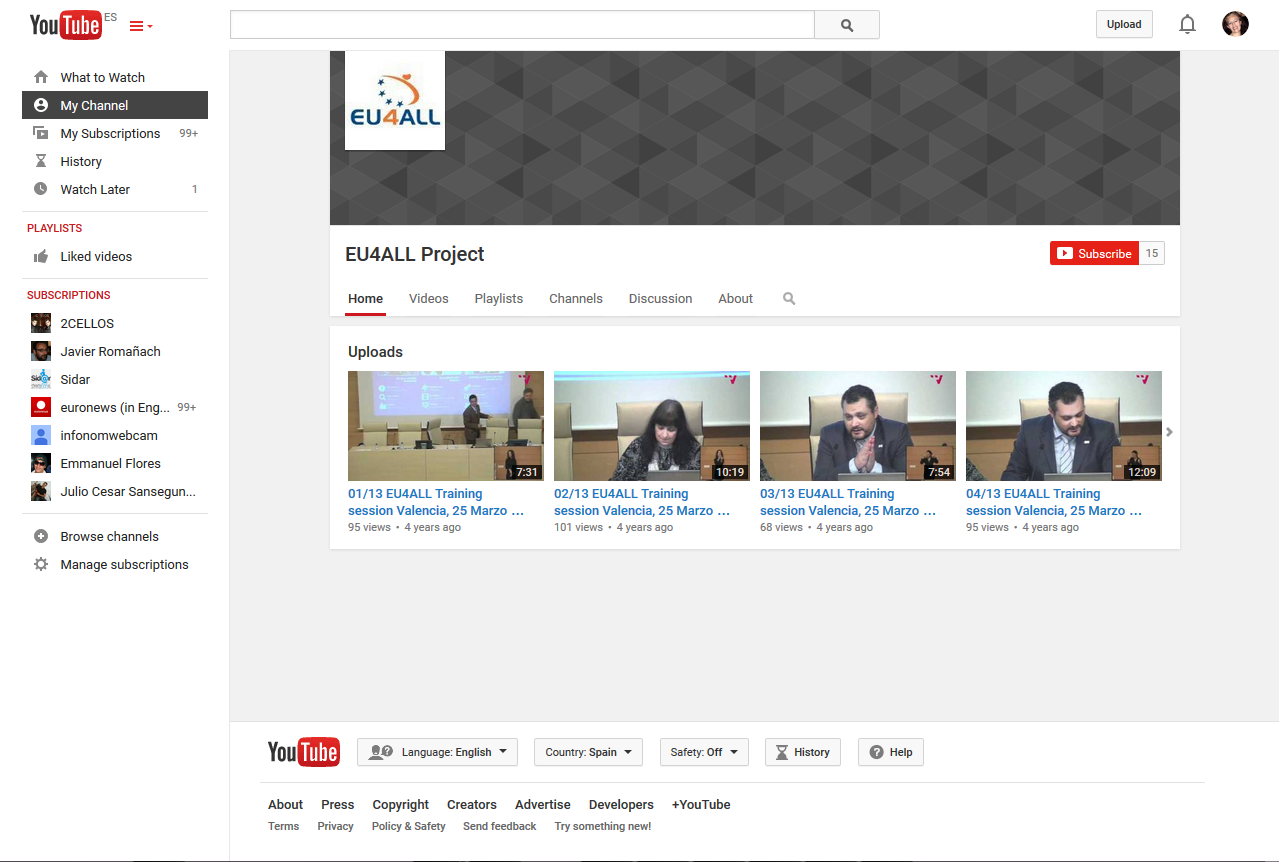The height and width of the screenshot is (862, 1279).
Task: Open the Language: English dropdown
Action: tap(437, 752)
